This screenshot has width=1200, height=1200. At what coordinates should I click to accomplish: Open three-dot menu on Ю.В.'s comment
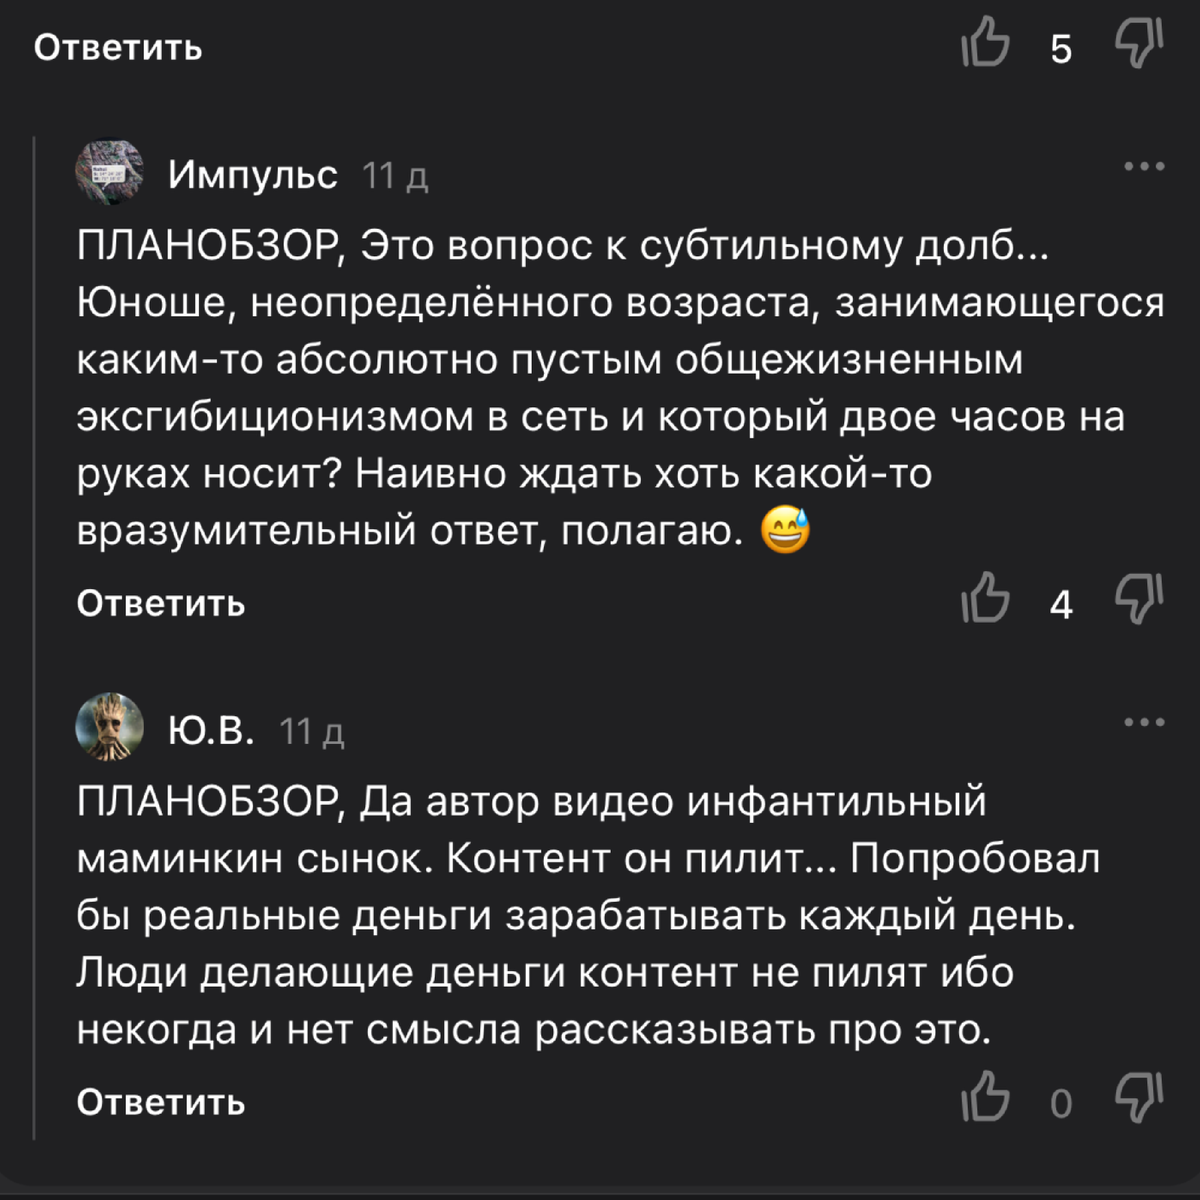1144,723
